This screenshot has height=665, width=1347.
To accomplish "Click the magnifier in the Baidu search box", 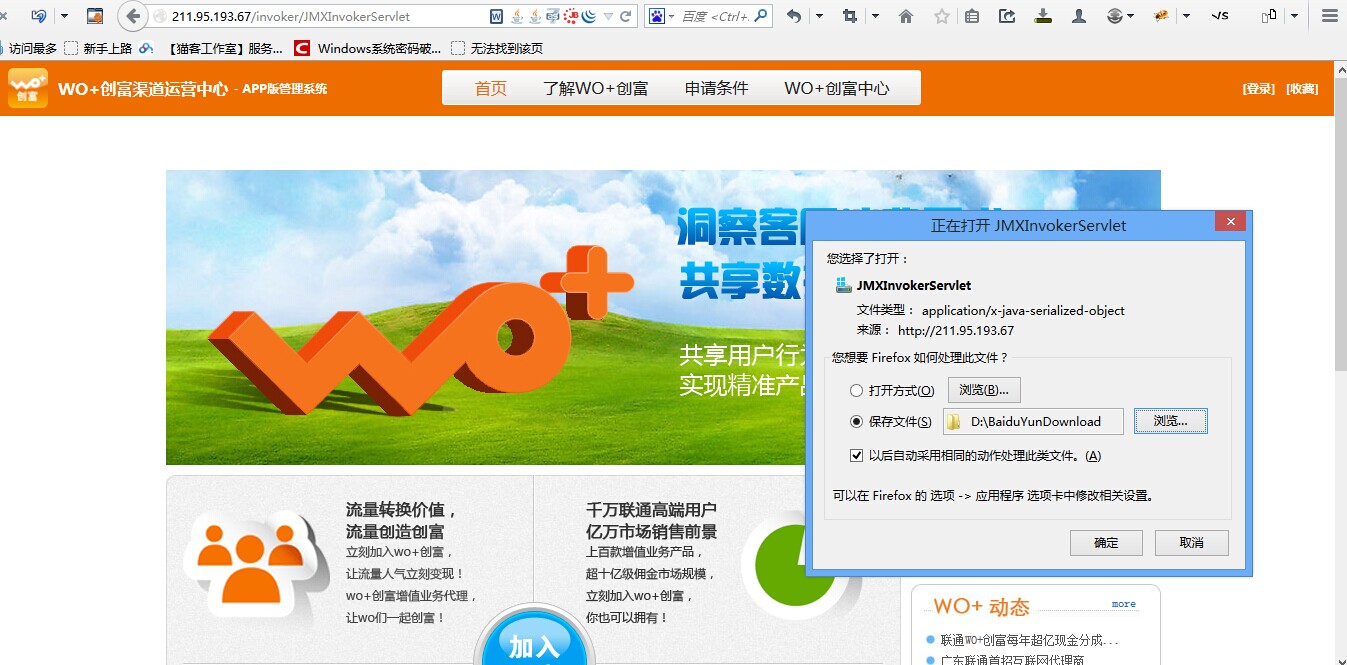I will pos(762,16).
